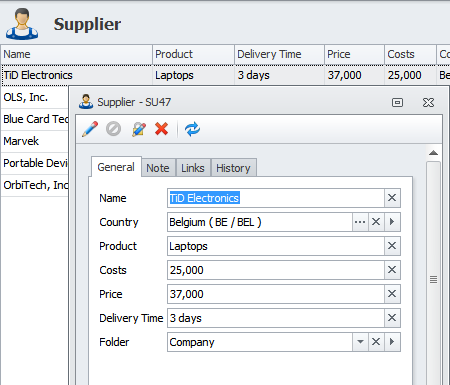Screen dimensions: 450x385
Task: Click the edit-form pencil and paper icon
Action: point(139,129)
